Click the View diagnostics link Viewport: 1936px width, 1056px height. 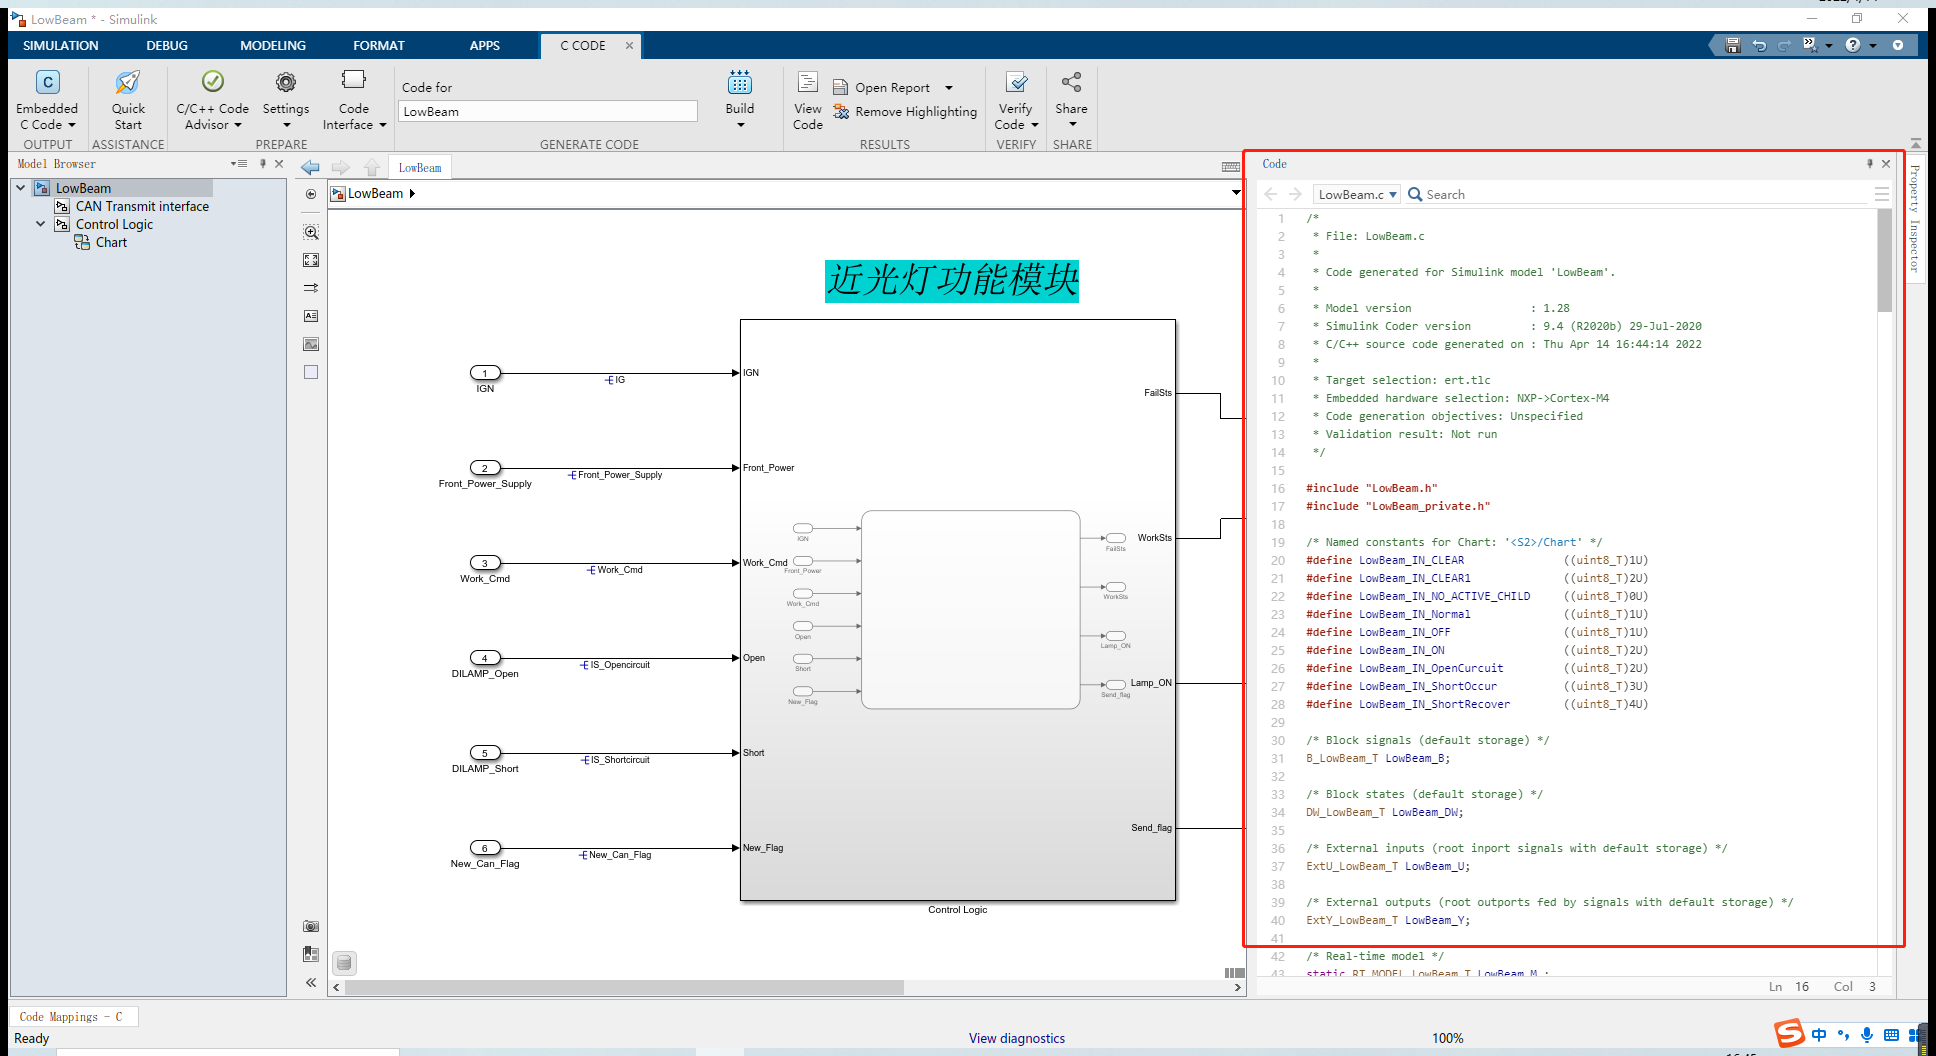tap(1016, 1038)
